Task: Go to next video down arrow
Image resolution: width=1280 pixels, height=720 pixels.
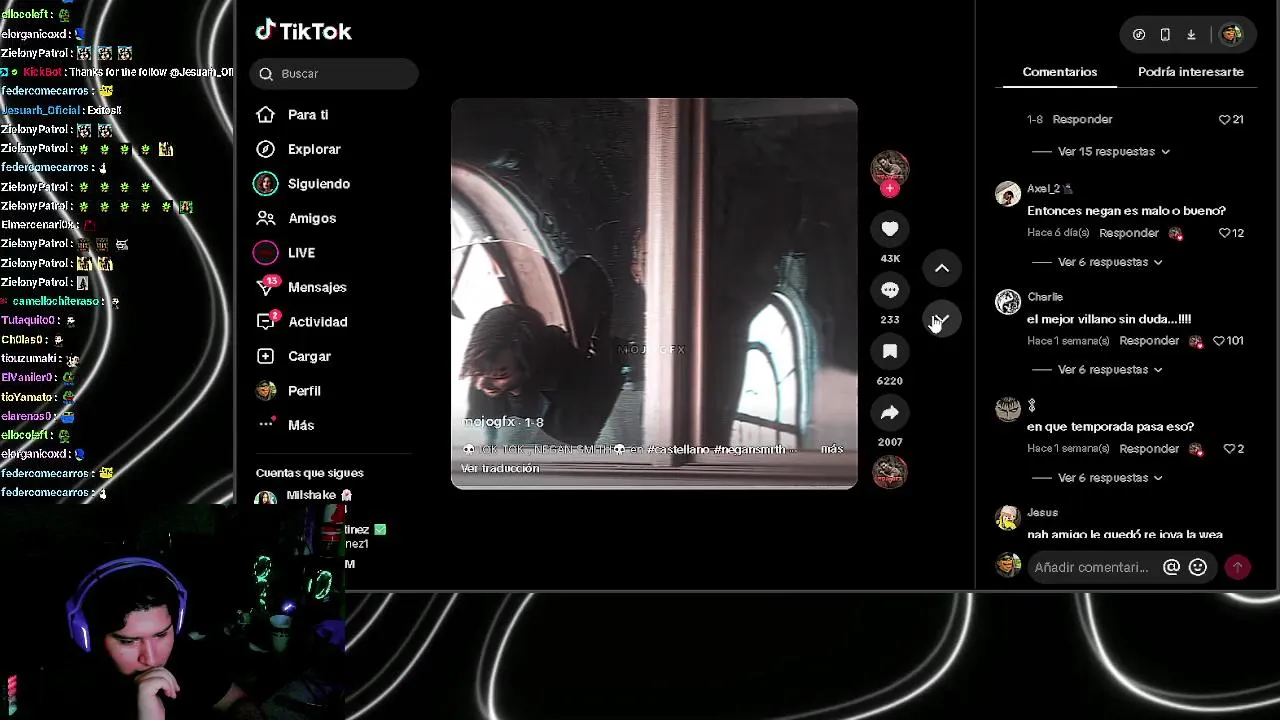Action: (941, 320)
